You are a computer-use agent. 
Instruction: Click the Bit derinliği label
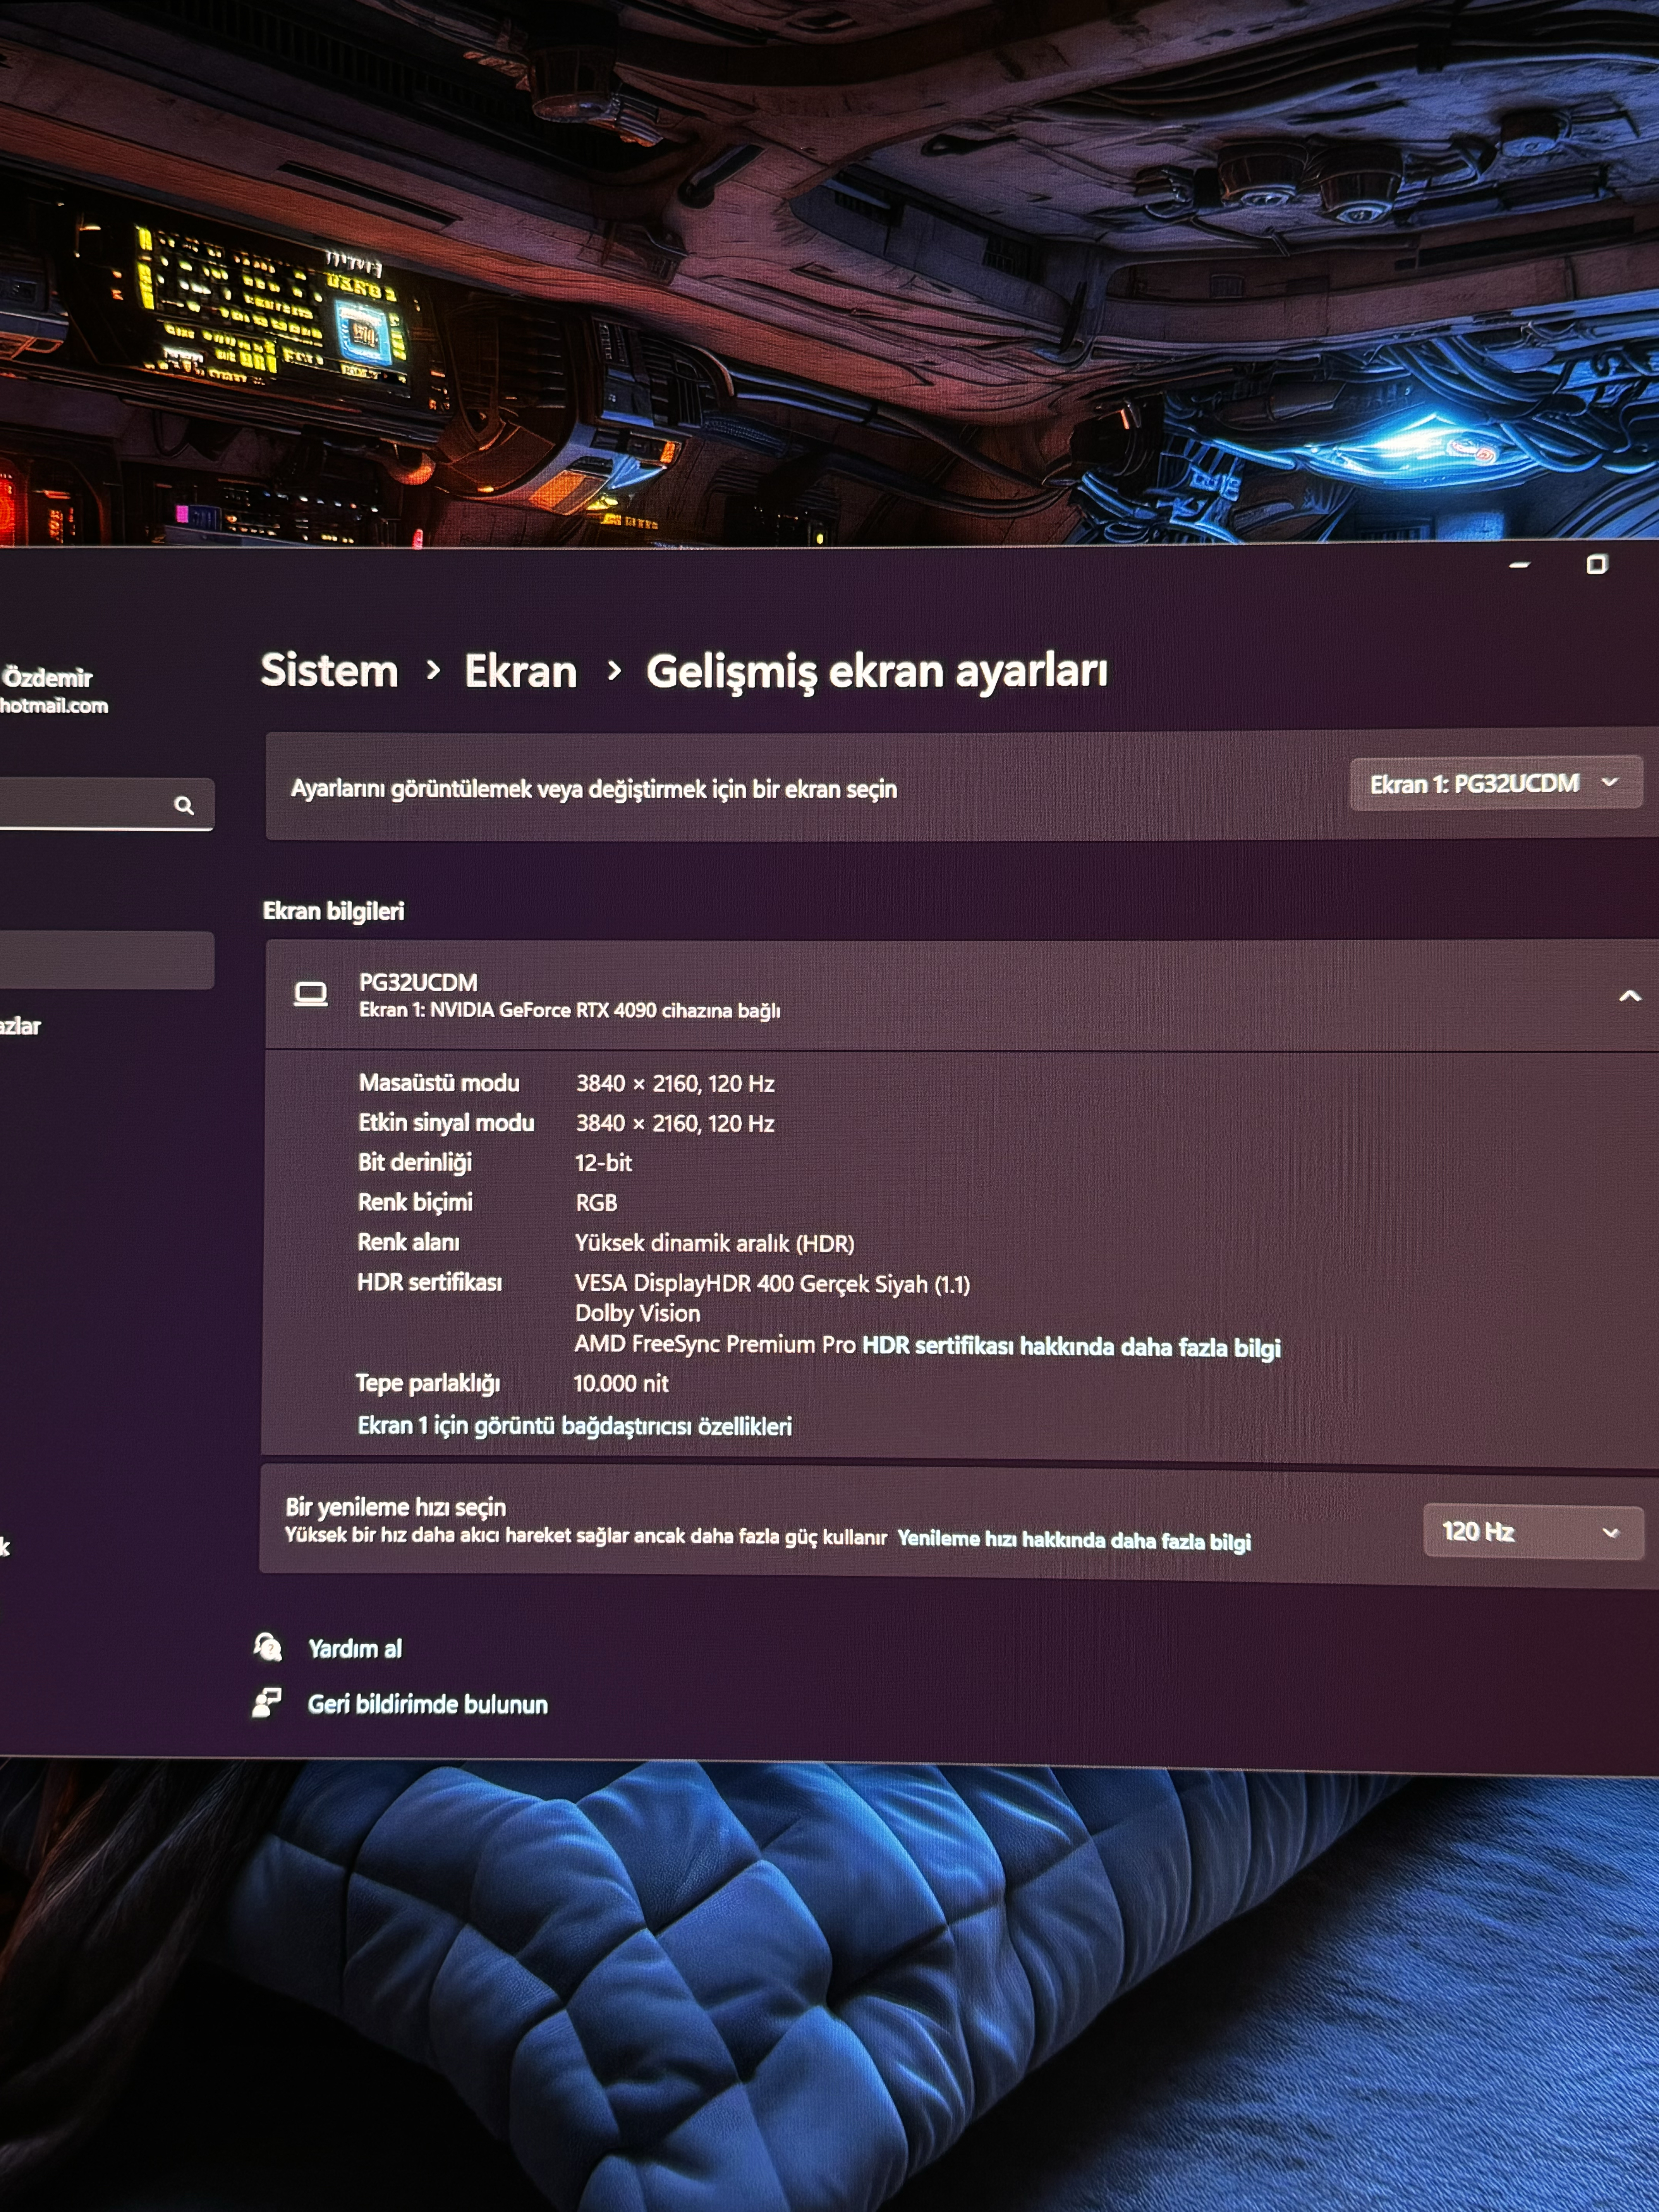tap(415, 1162)
